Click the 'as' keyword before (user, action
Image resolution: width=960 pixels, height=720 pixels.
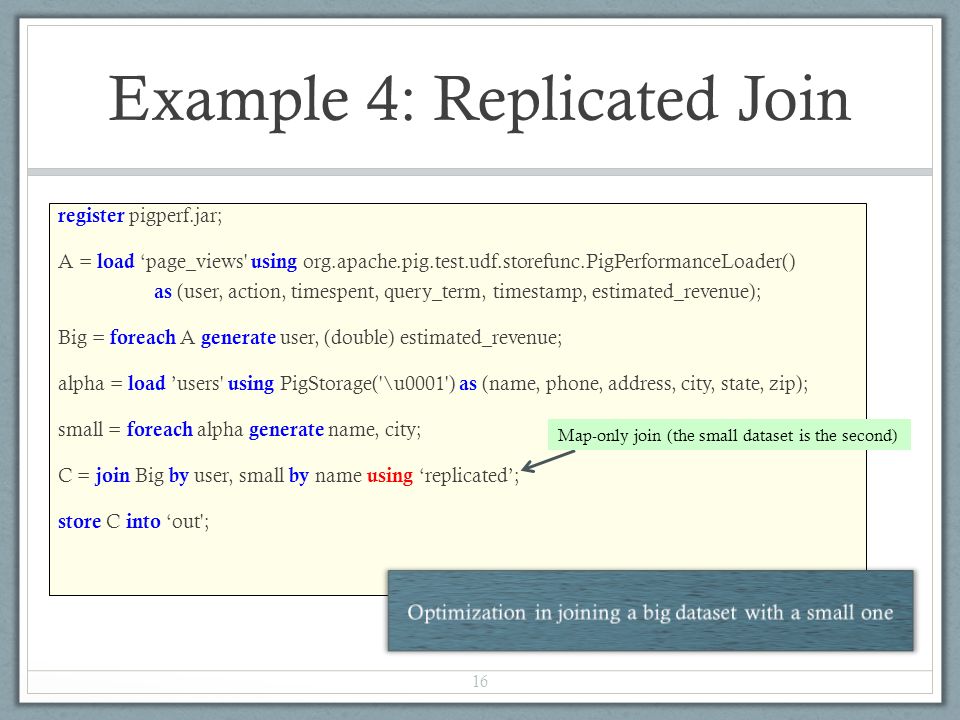(x=162, y=292)
